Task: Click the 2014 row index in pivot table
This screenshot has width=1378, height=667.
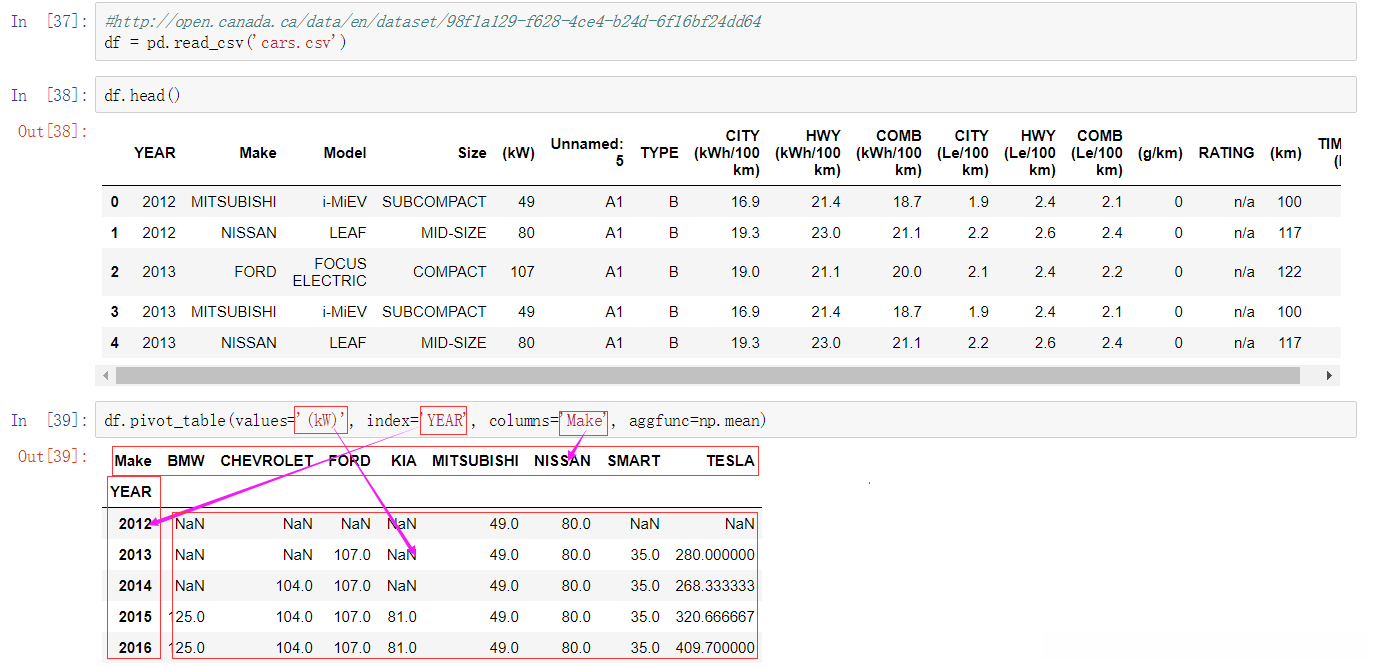Action: (135, 586)
